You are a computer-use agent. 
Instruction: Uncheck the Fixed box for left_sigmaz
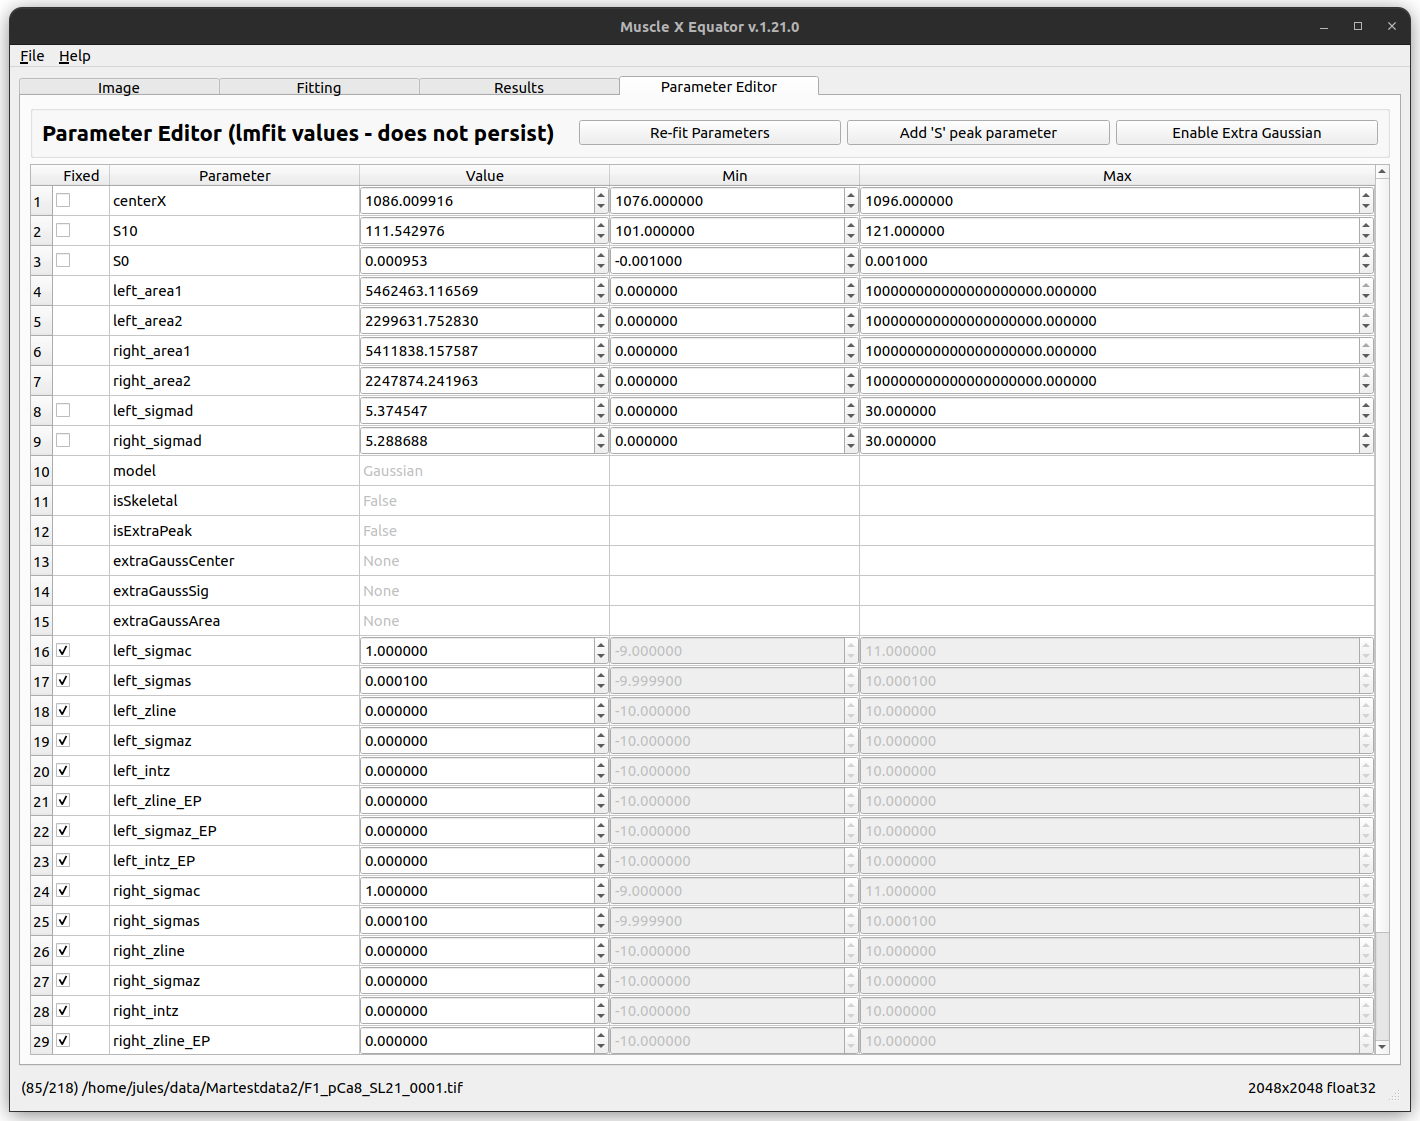[x=63, y=740]
